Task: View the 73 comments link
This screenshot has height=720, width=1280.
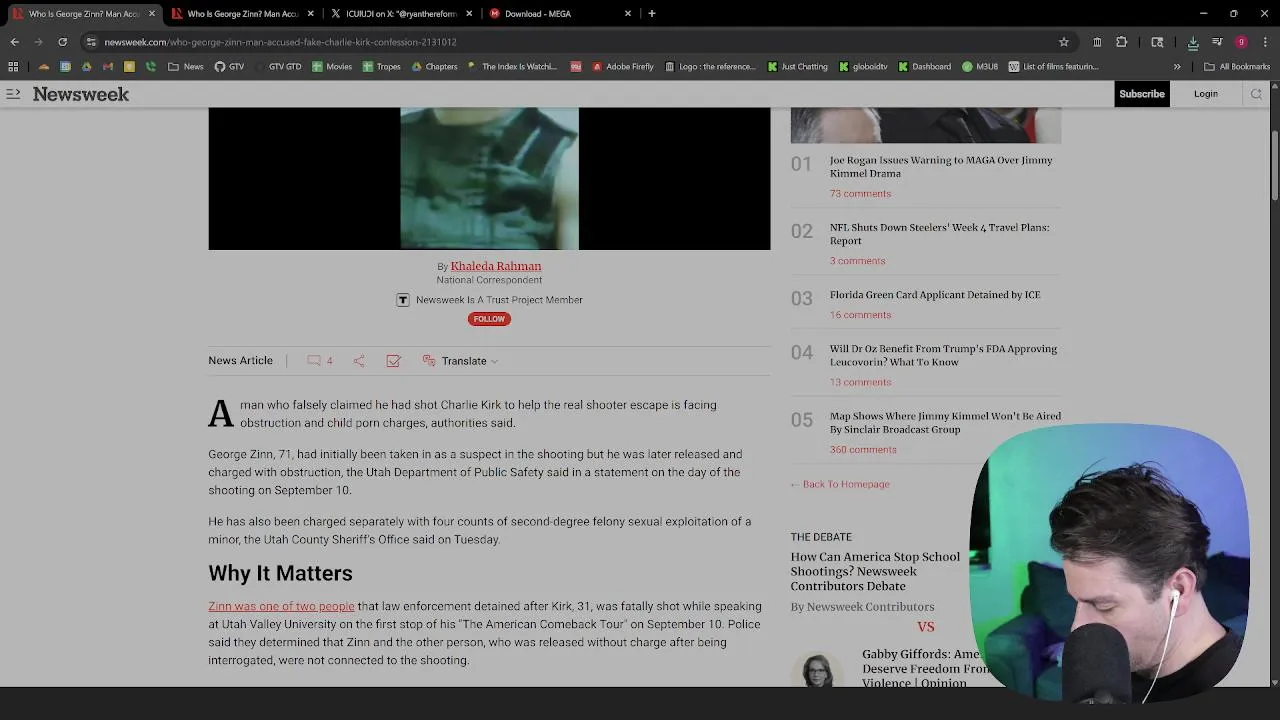Action: pyautogui.click(x=860, y=194)
